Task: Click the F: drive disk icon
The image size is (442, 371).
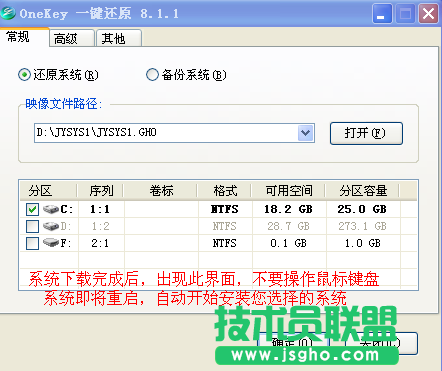Action: (x=51, y=243)
